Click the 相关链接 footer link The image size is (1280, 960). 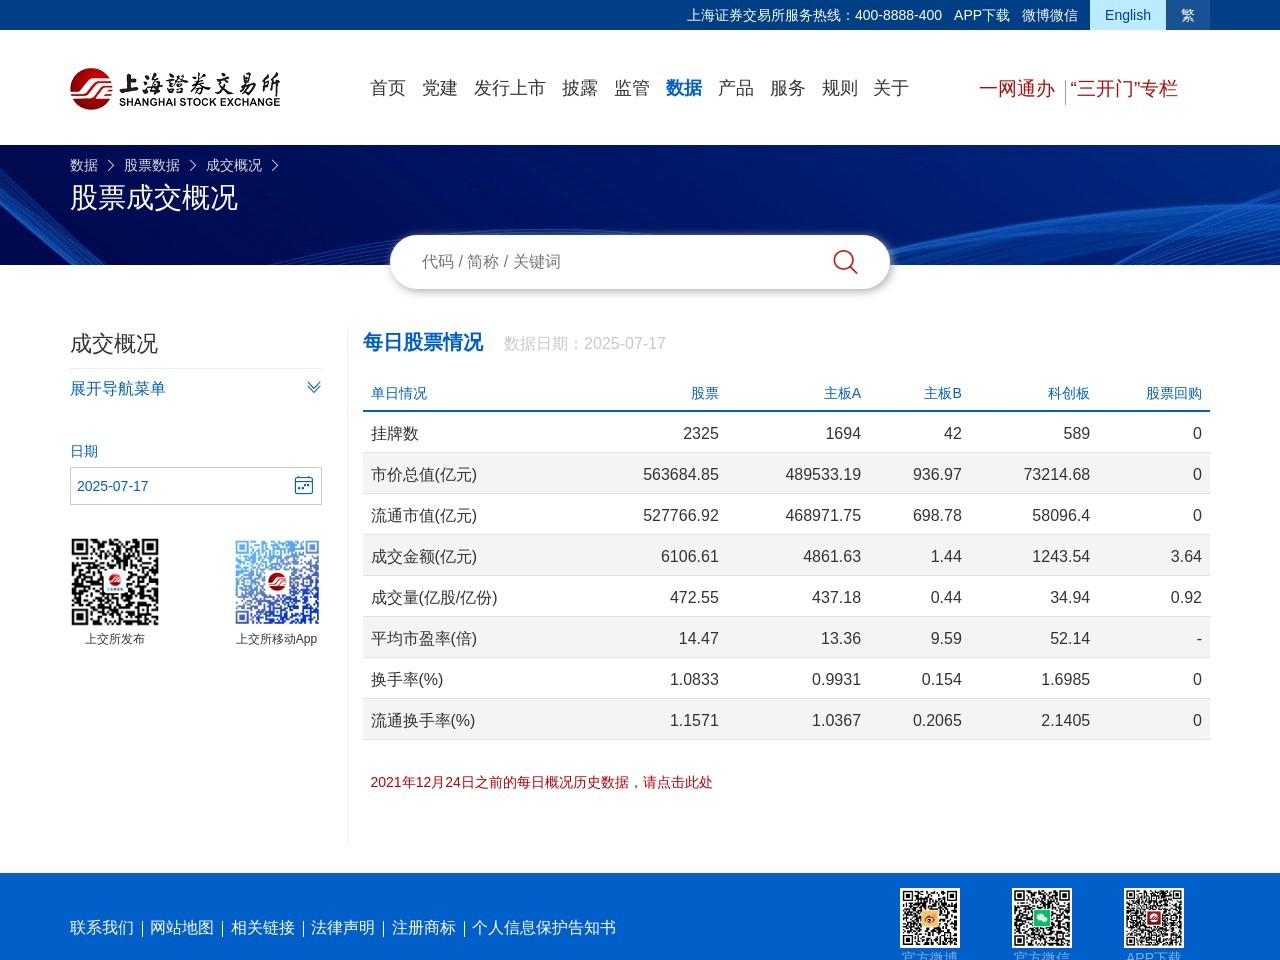click(263, 928)
